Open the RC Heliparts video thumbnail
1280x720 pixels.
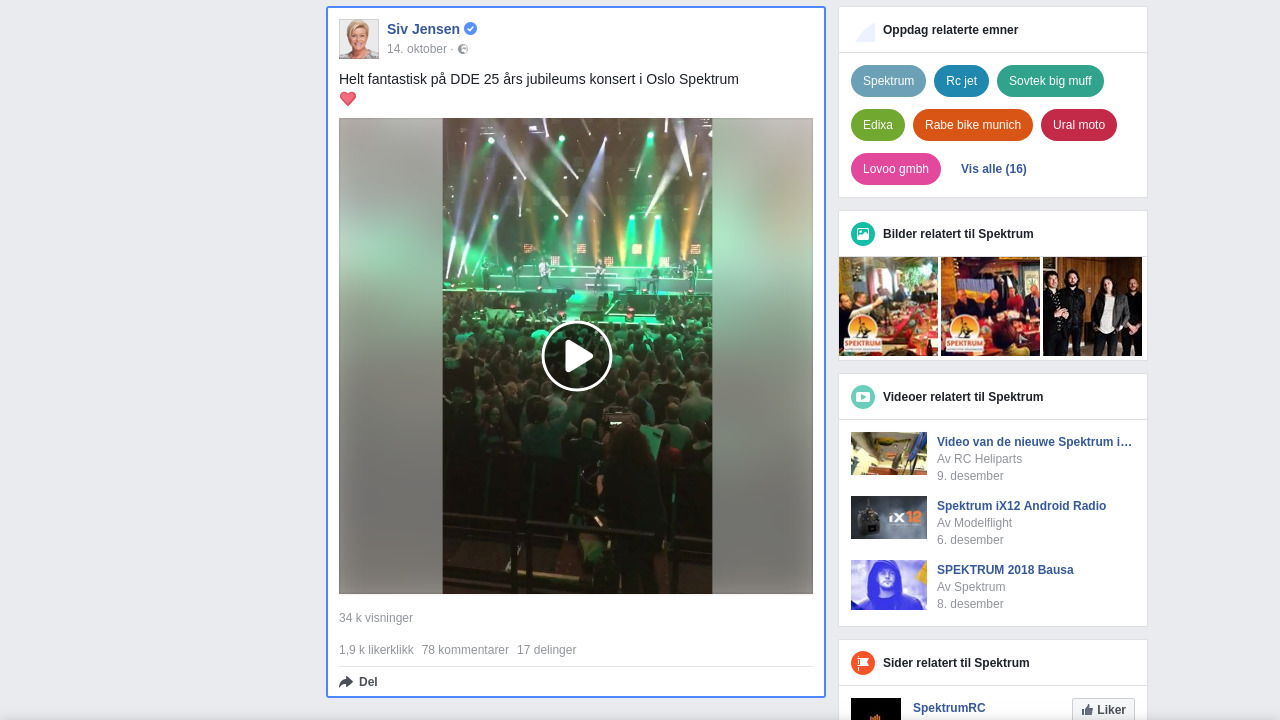pyautogui.click(x=889, y=453)
